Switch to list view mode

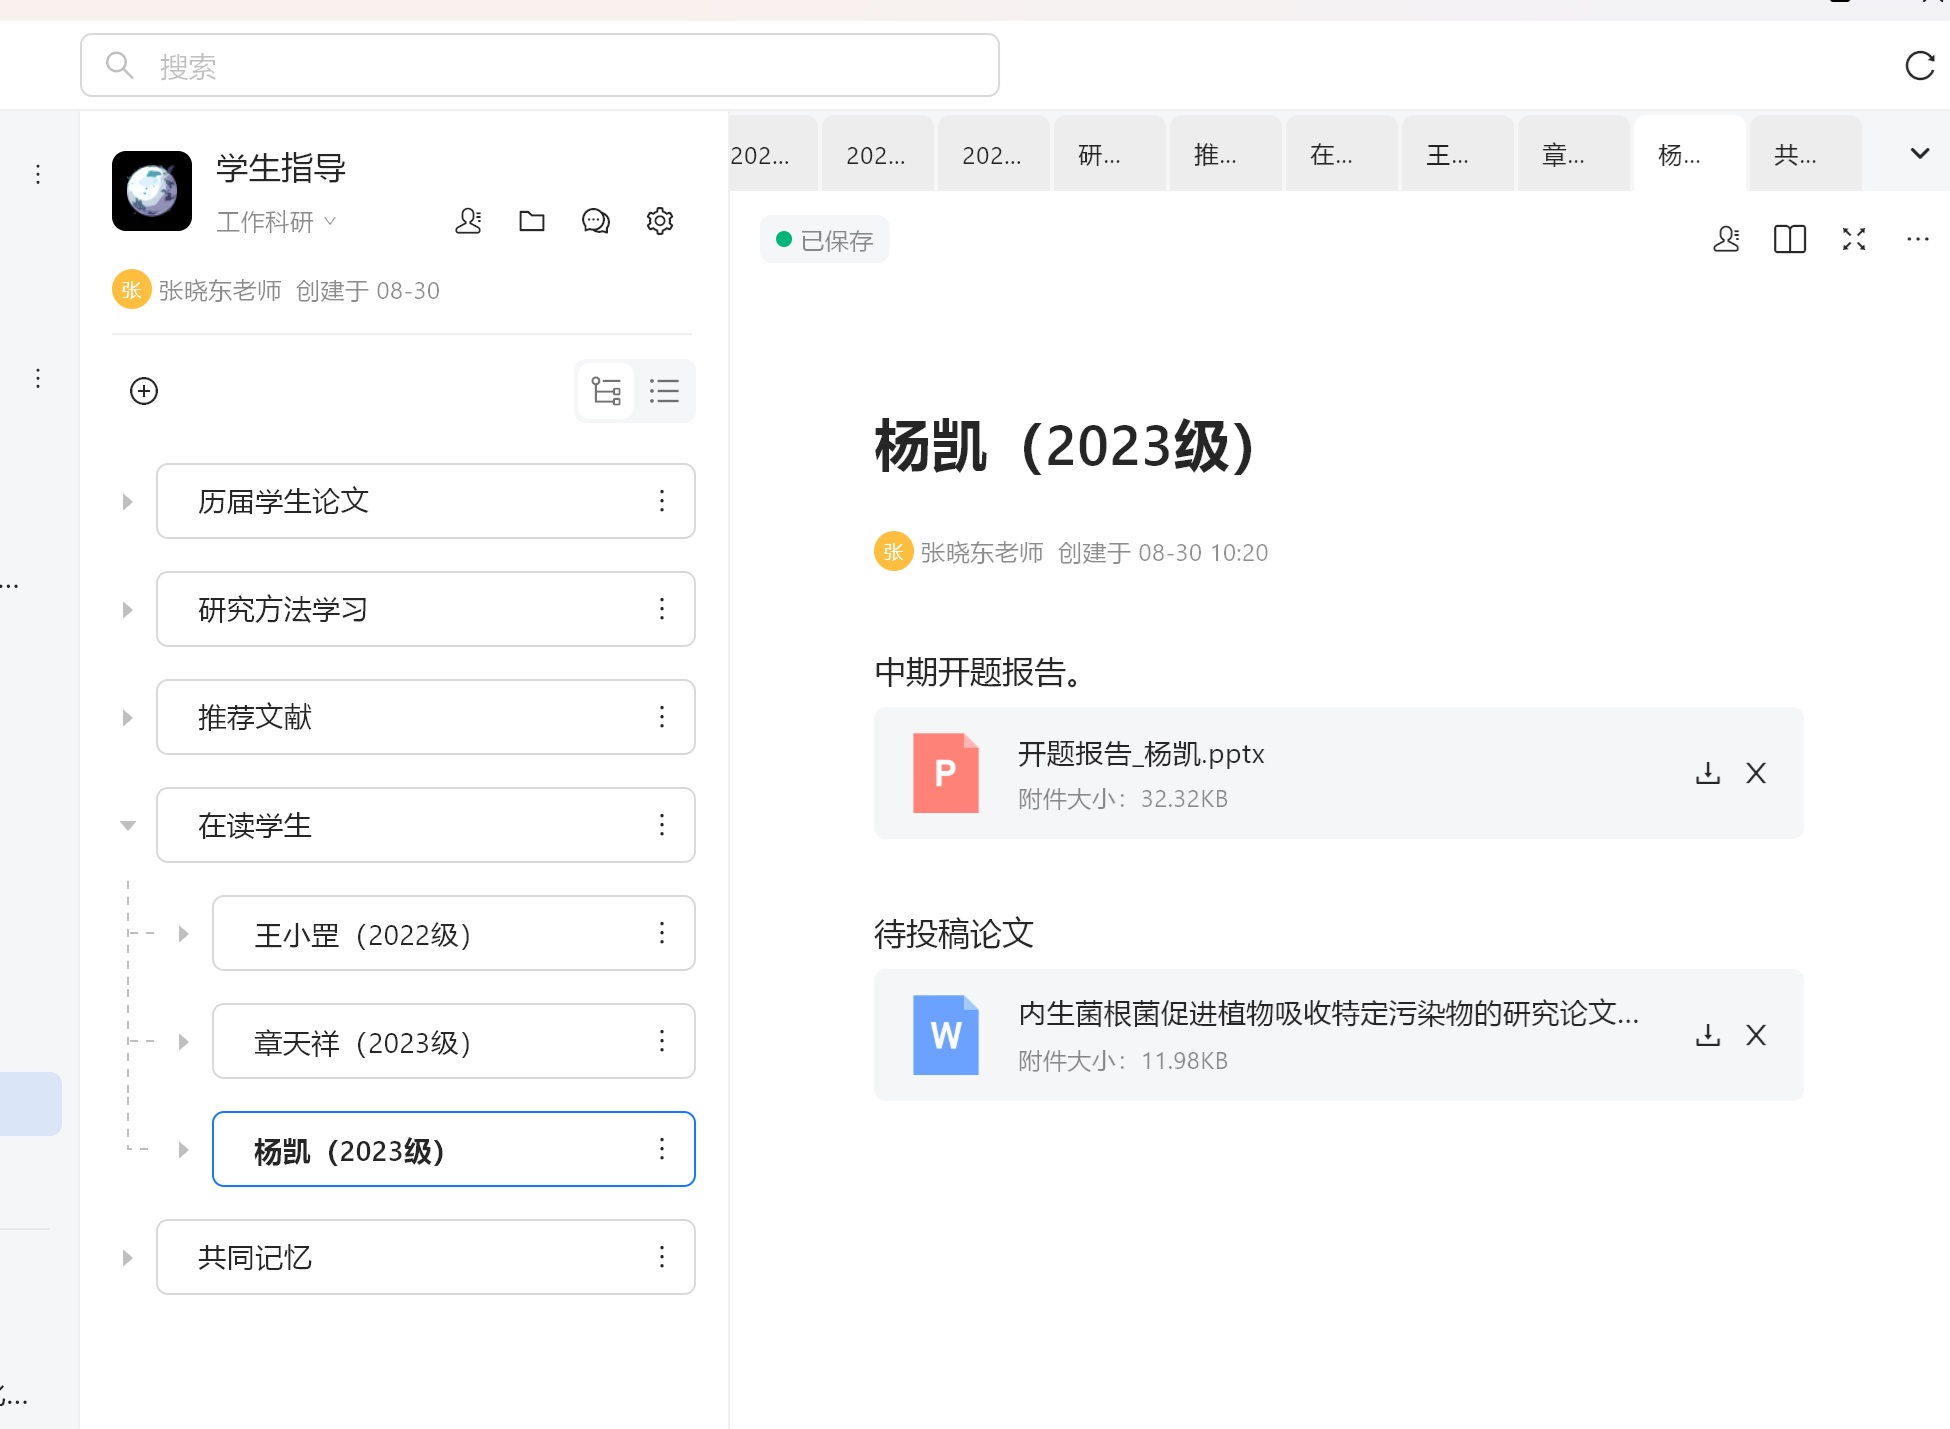point(664,391)
